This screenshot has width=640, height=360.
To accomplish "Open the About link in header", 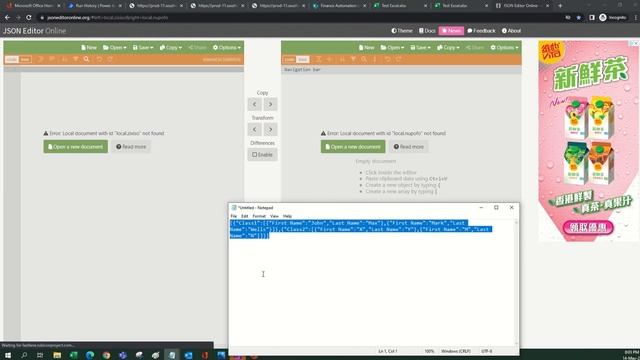I will (x=511, y=31).
